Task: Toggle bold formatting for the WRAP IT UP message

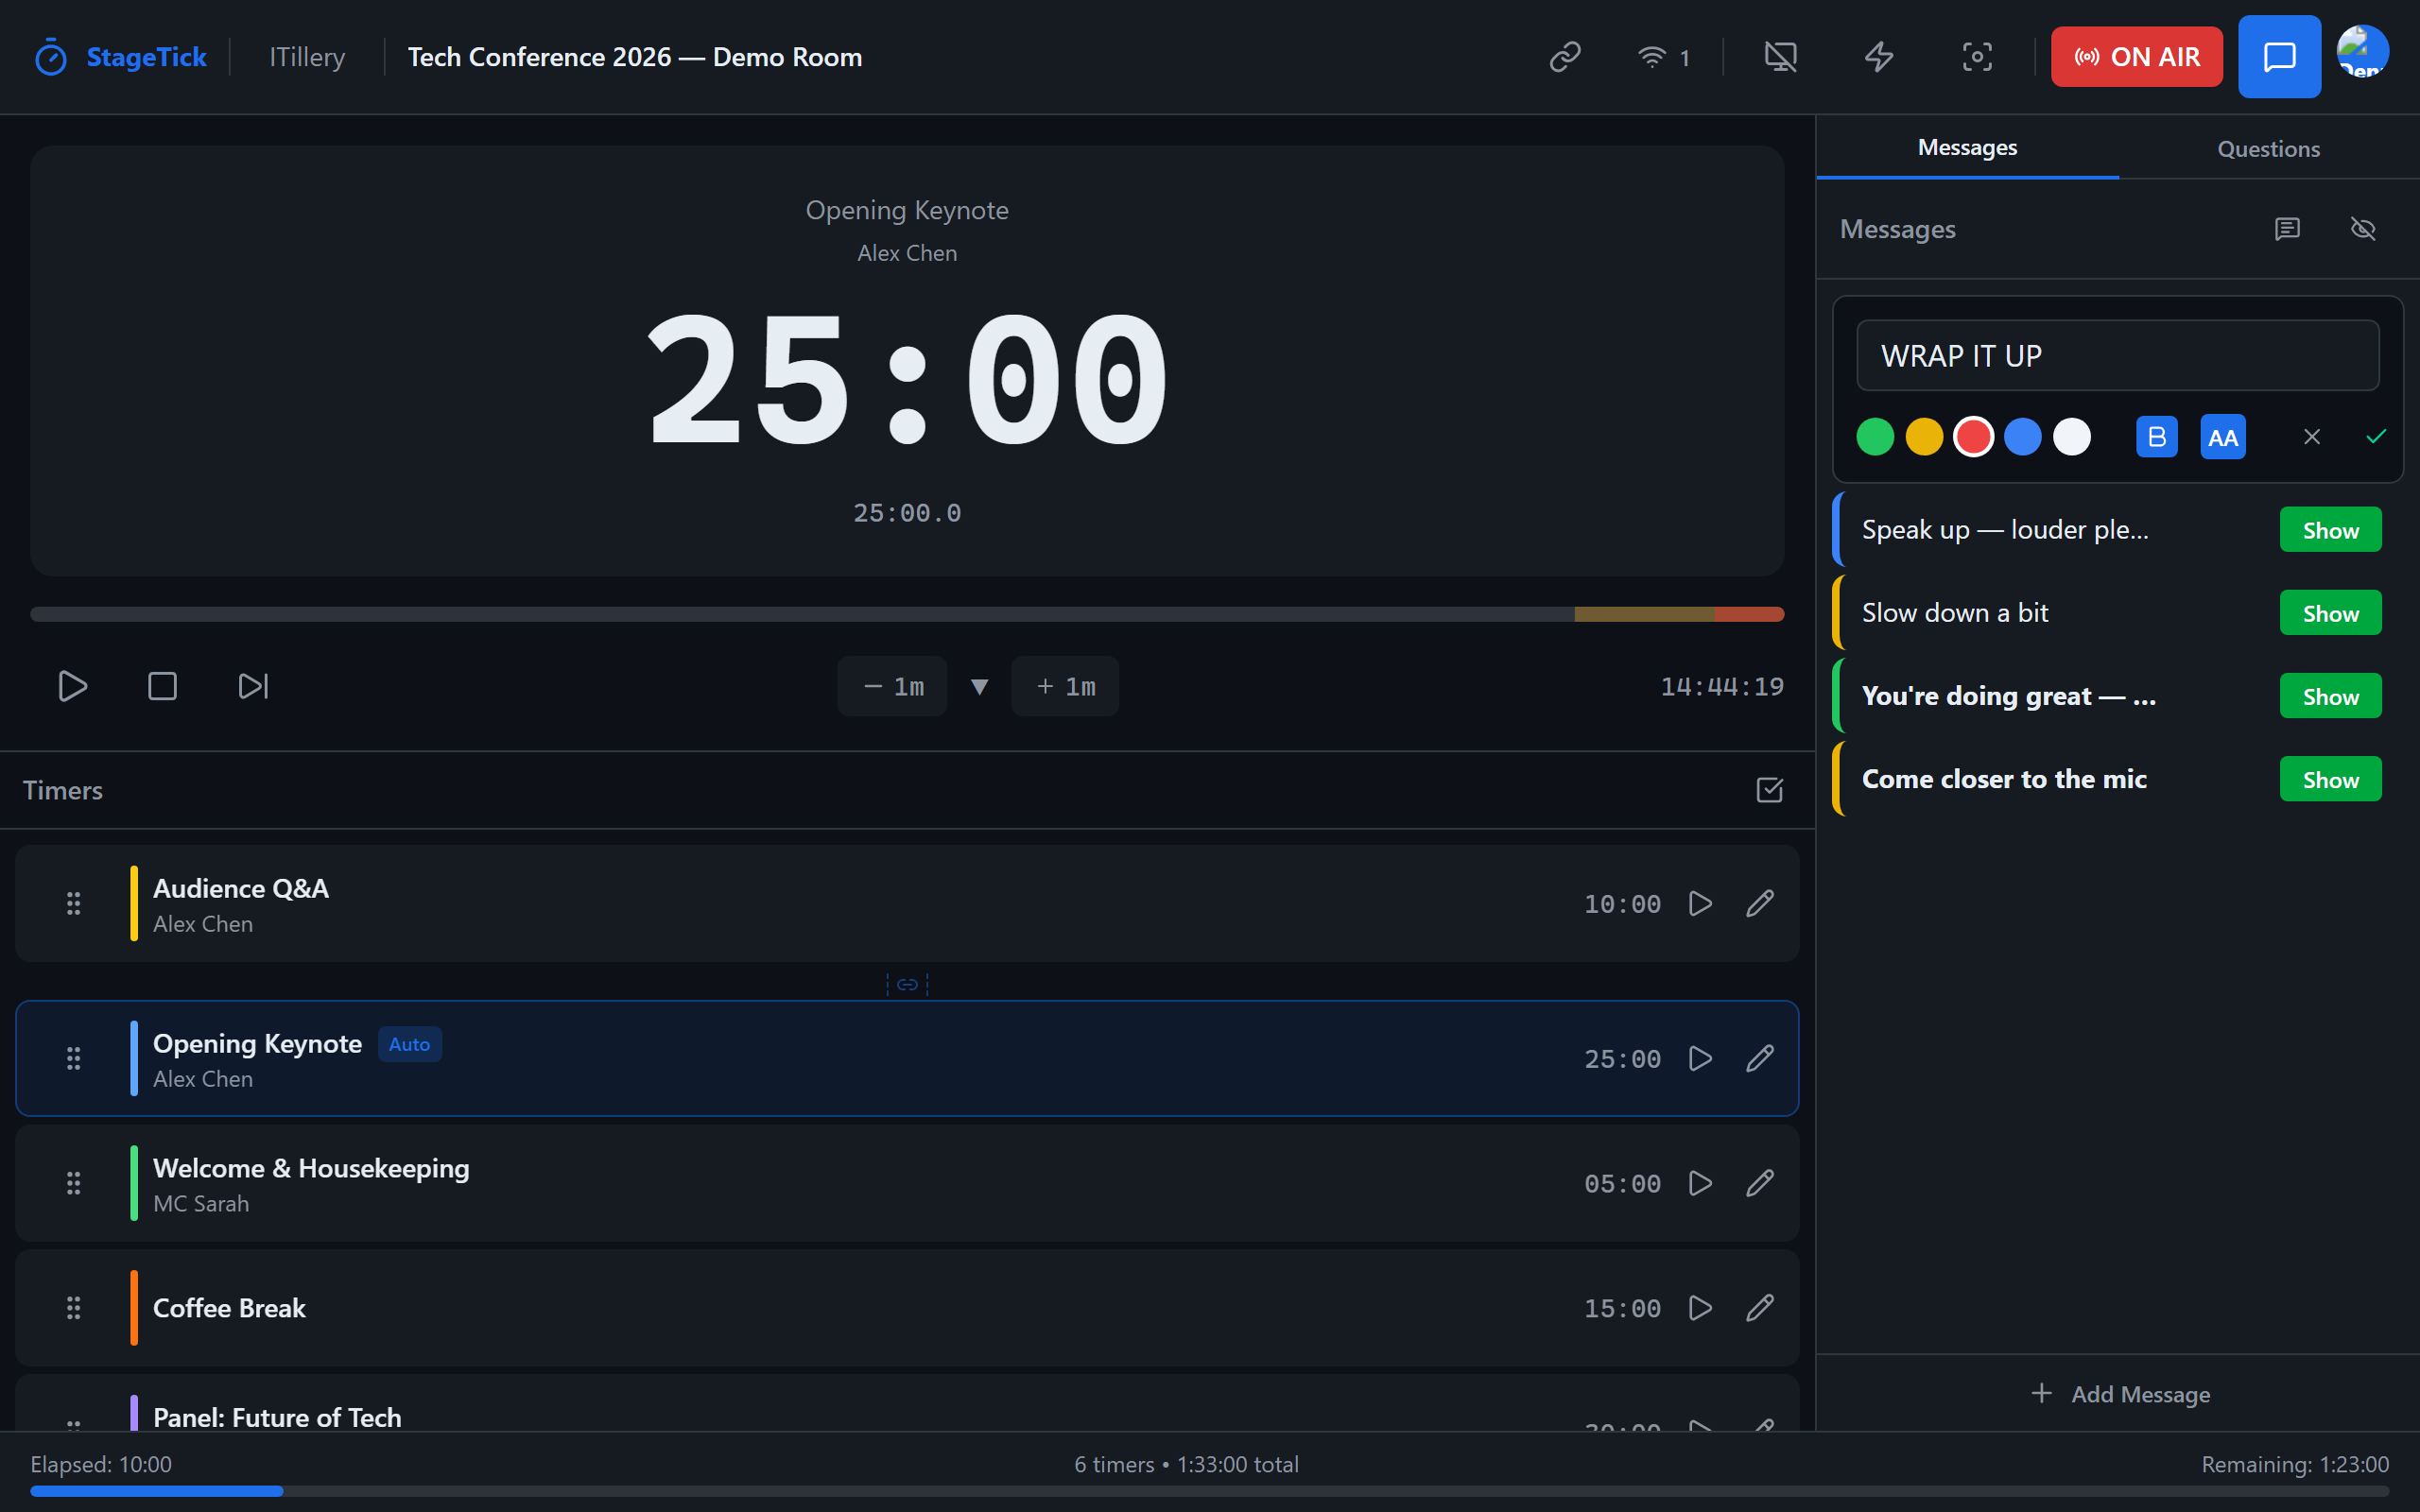Action: pyautogui.click(x=2156, y=436)
